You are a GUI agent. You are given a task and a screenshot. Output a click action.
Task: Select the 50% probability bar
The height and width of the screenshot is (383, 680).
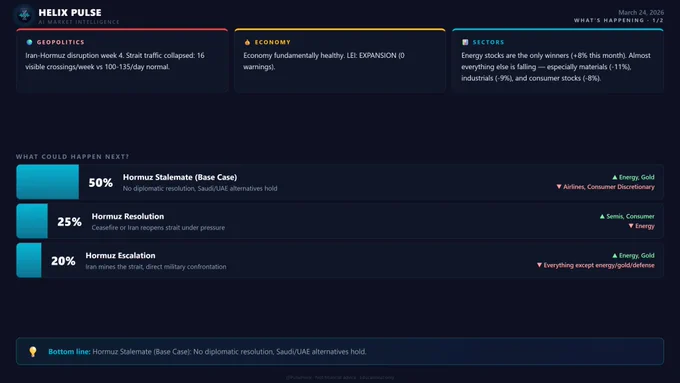coord(48,182)
